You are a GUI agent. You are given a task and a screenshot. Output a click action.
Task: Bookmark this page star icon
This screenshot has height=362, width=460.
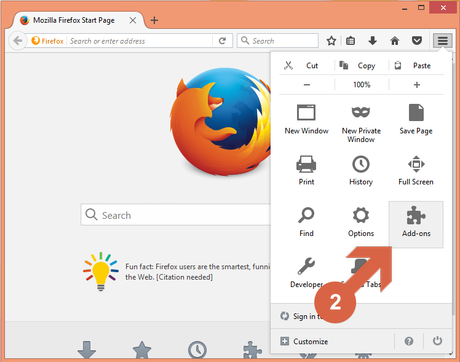(x=331, y=41)
